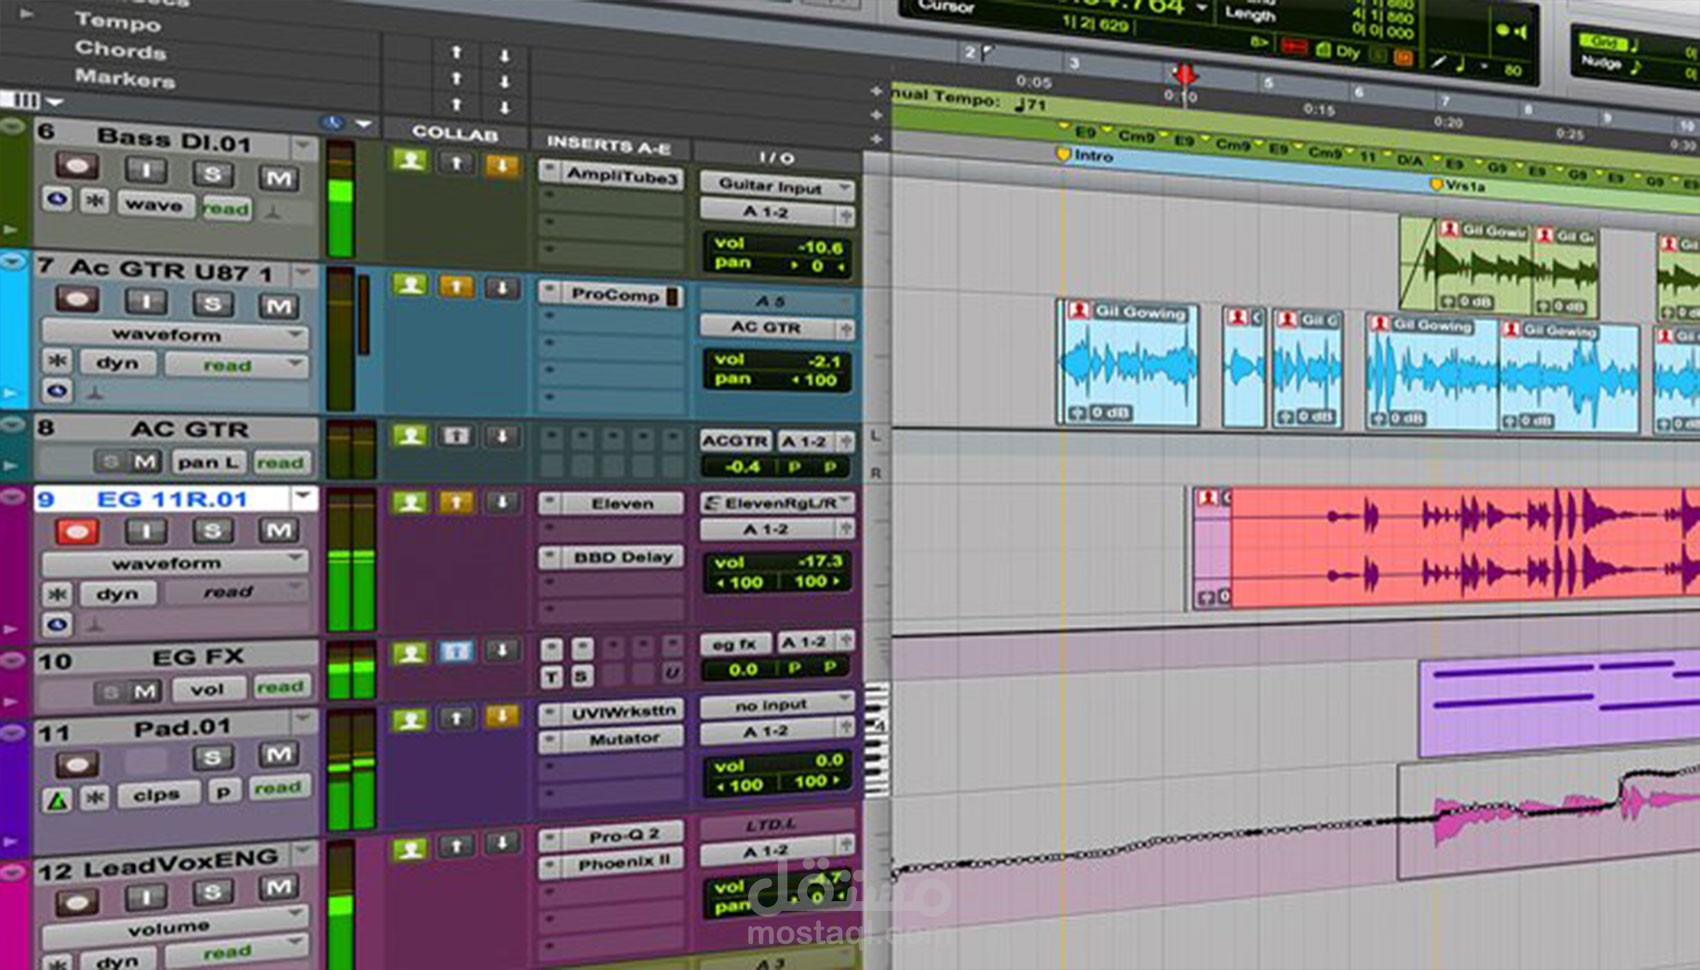Click the Bass DI.01 collaboration ownership icon
This screenshot has height=970, width=1700.
(409, 160)
